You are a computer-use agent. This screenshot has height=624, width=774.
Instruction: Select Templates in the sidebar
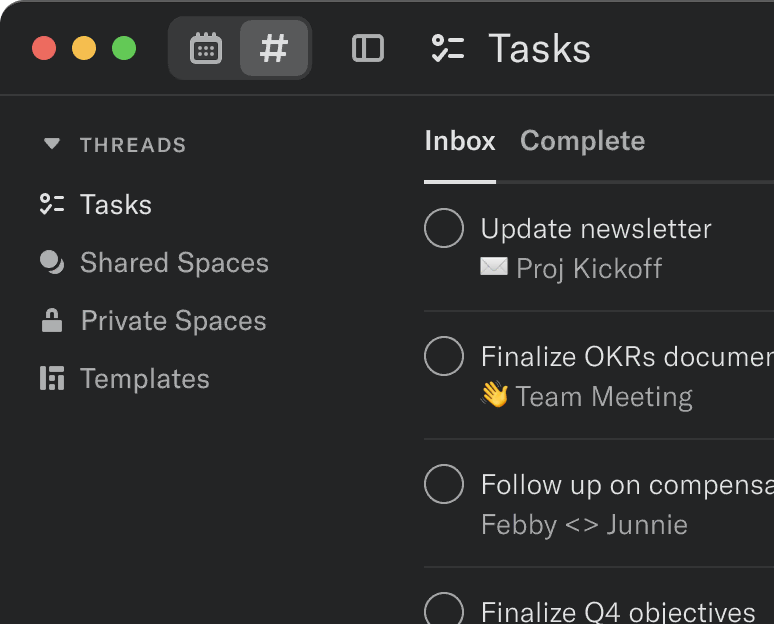click(145, 379)
